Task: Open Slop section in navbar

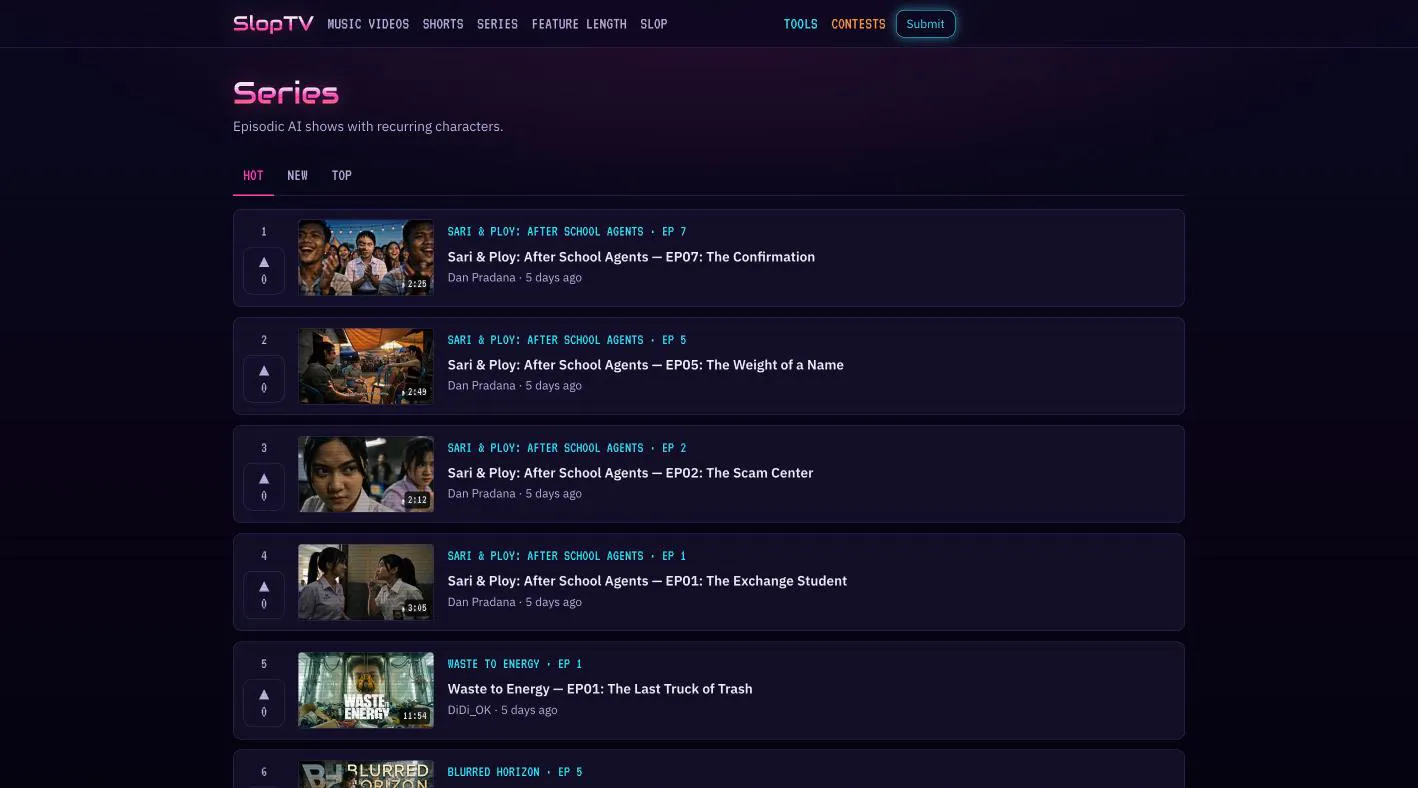Action: pos(654,24)
